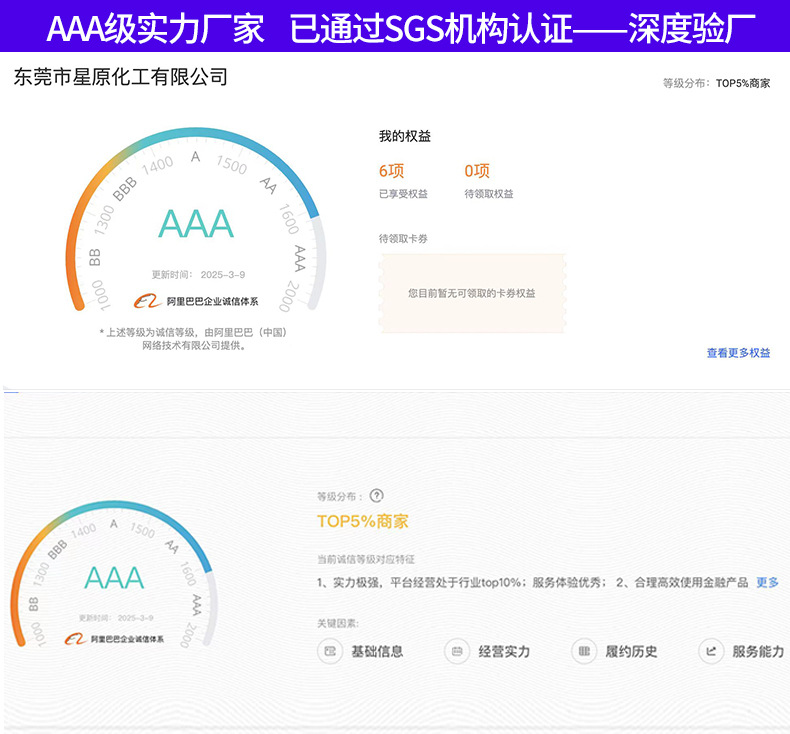Click 更新时间 2025-3-9 in upper gauge

click(199, 275)
